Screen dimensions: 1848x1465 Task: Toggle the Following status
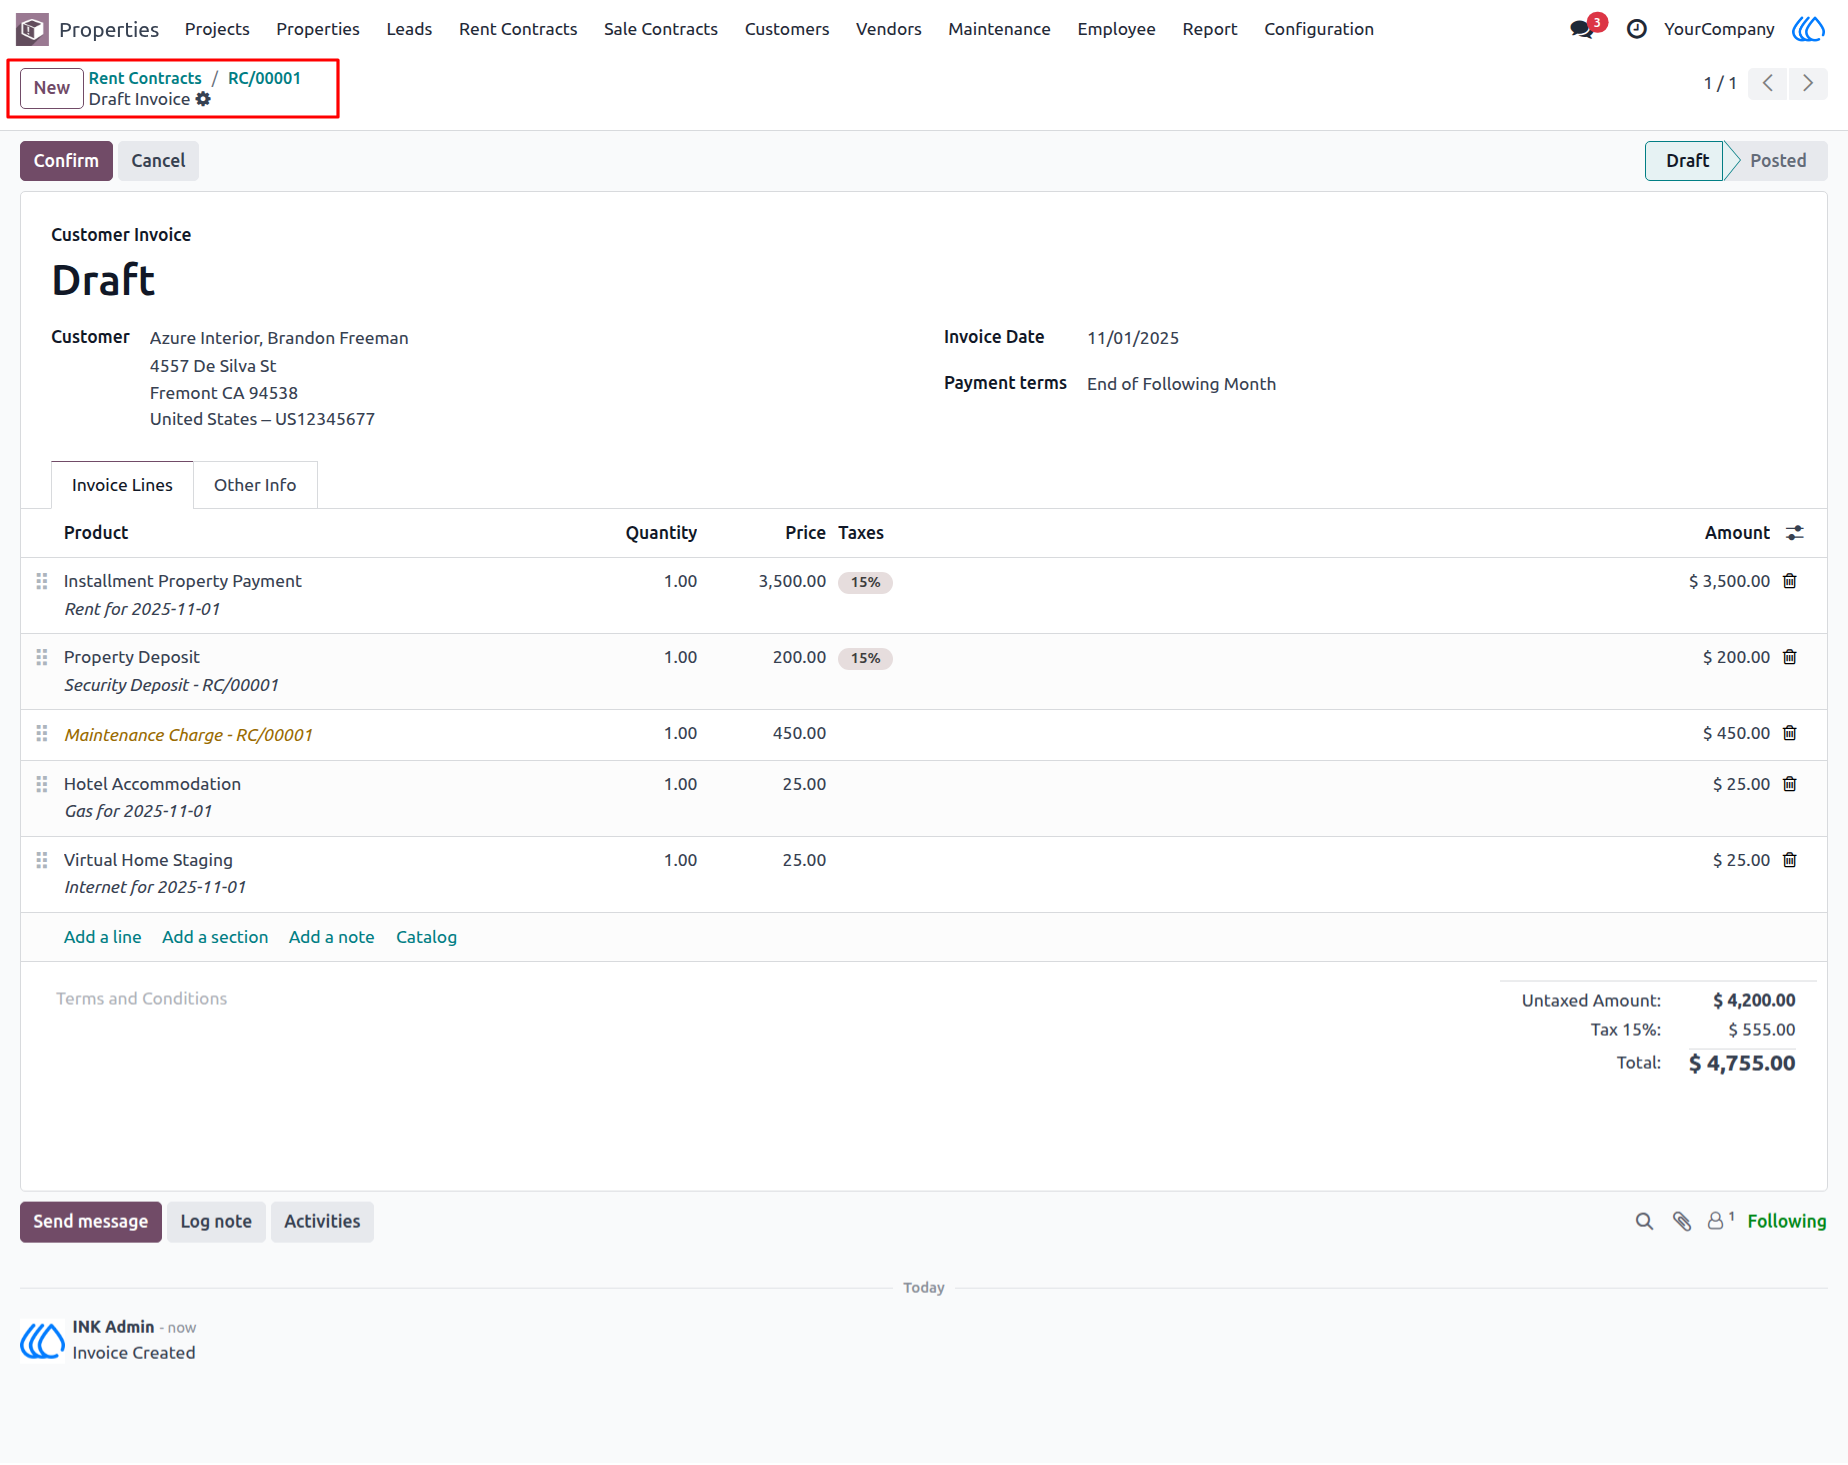(1786, 1221)
